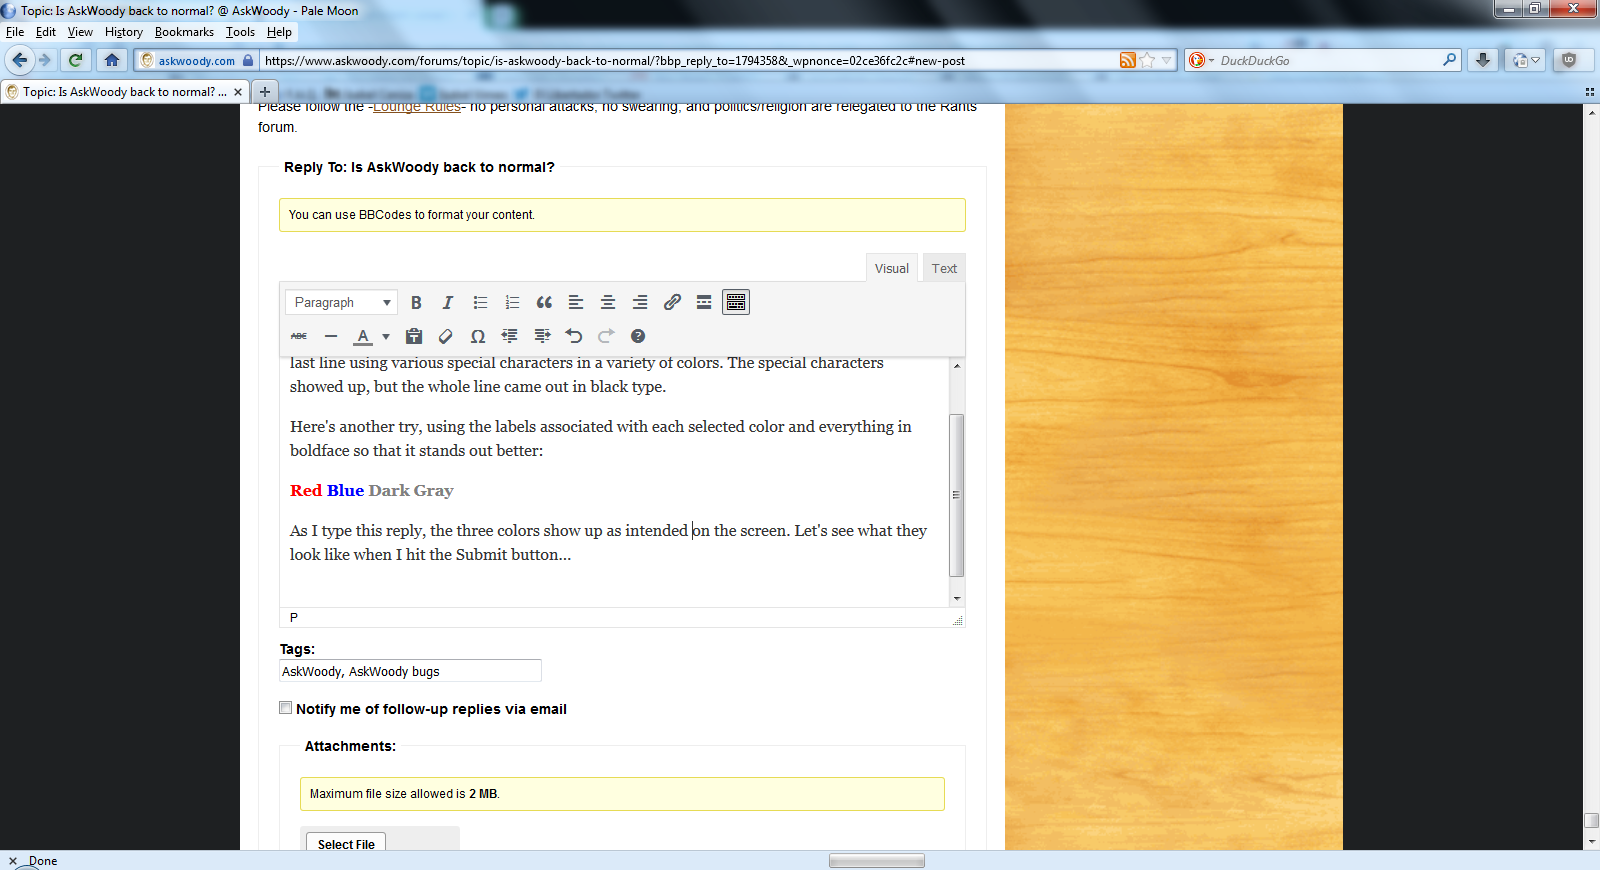The height and width of the screenshot is (870, 1600).
Task: Undo the last edit in editor
Action: pyautogui.click(x=574, y=337)
